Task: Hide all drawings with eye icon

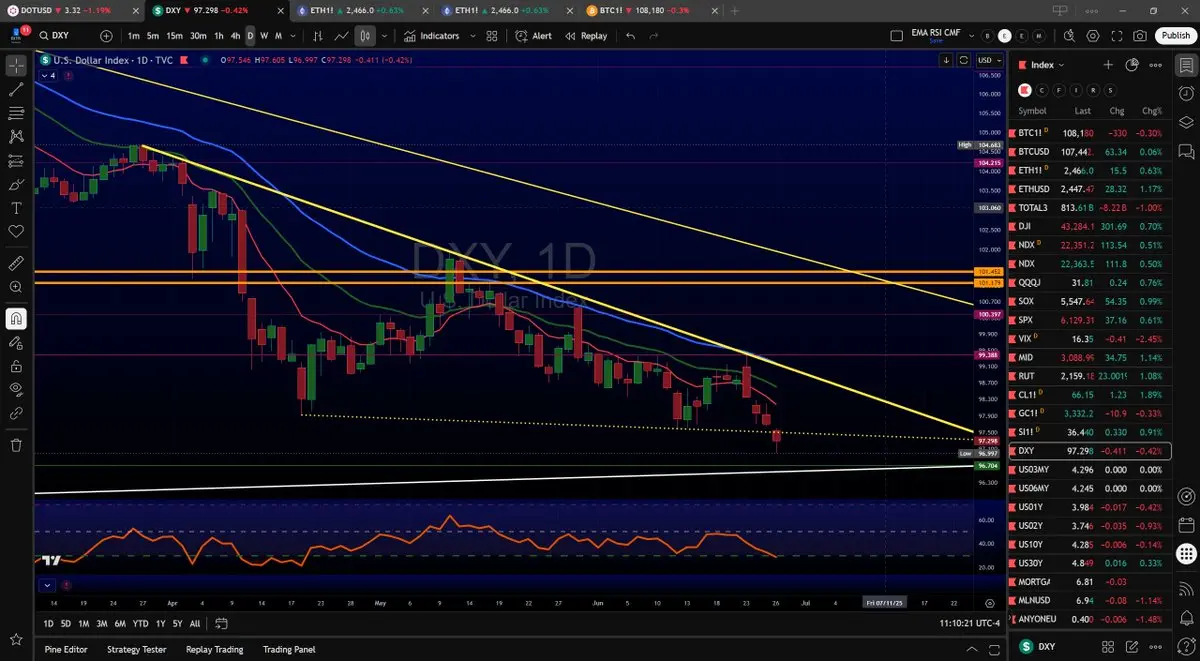Action: click(x=16, y=389)
